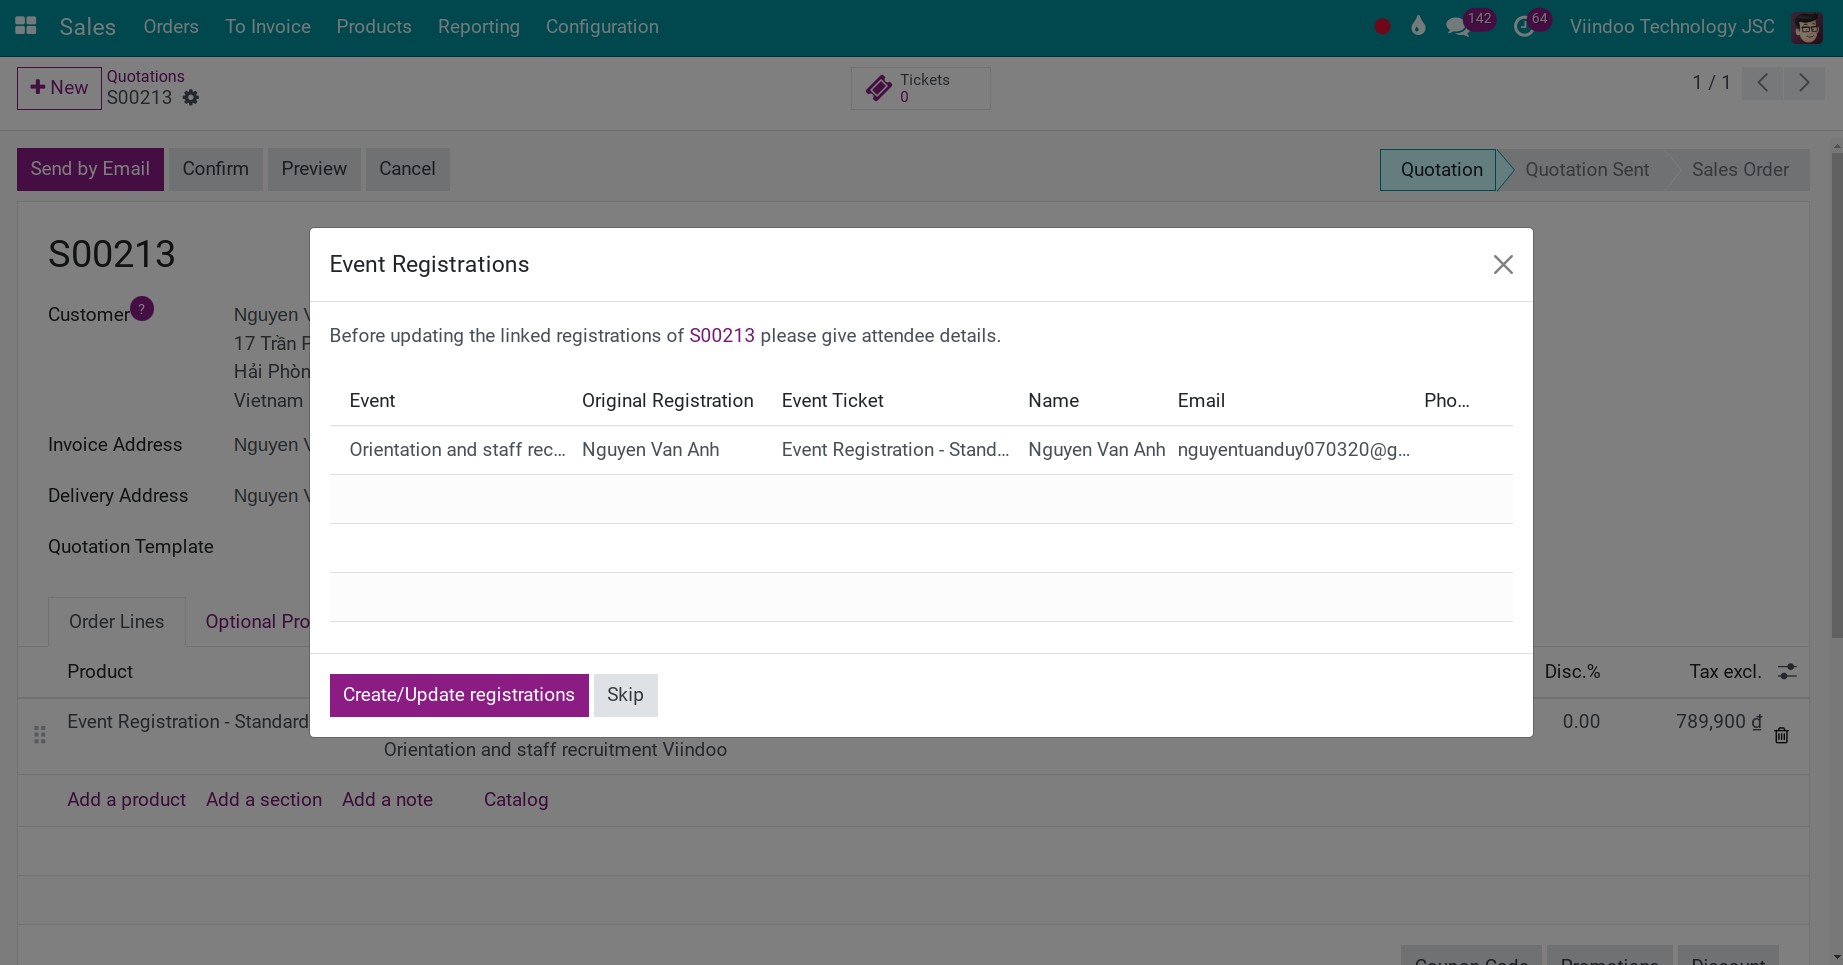
Task: Grab the order line drag handle
Action: pyautogui.click(x=40, y=735)
